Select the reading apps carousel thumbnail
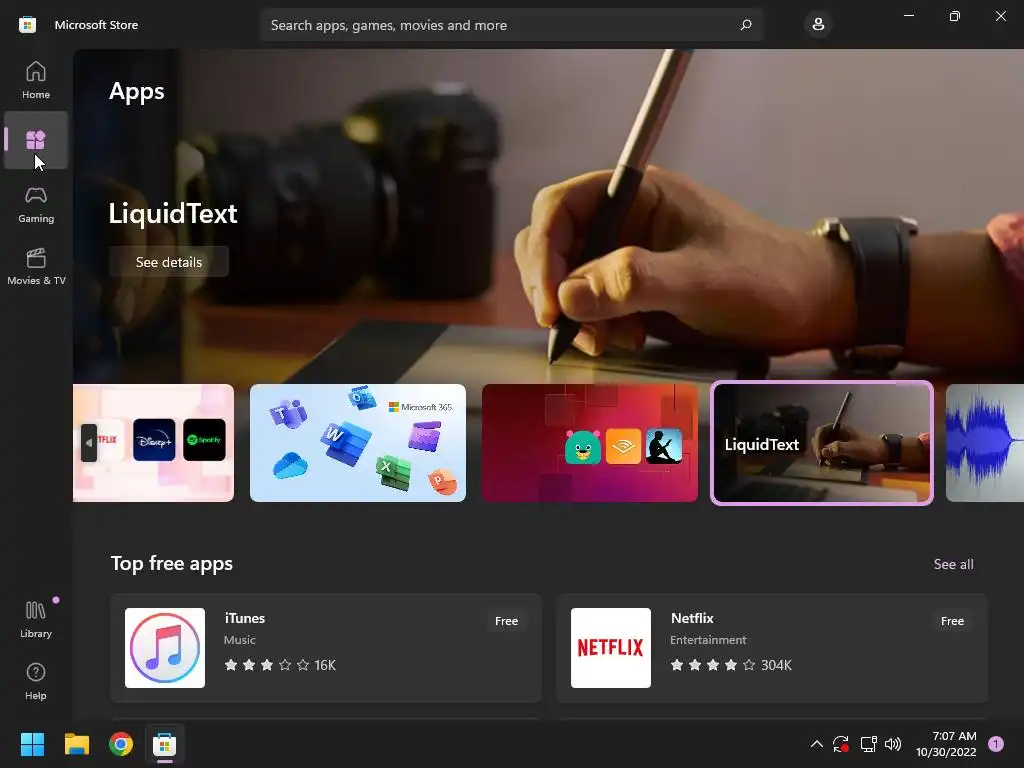 tap(590, 443)
